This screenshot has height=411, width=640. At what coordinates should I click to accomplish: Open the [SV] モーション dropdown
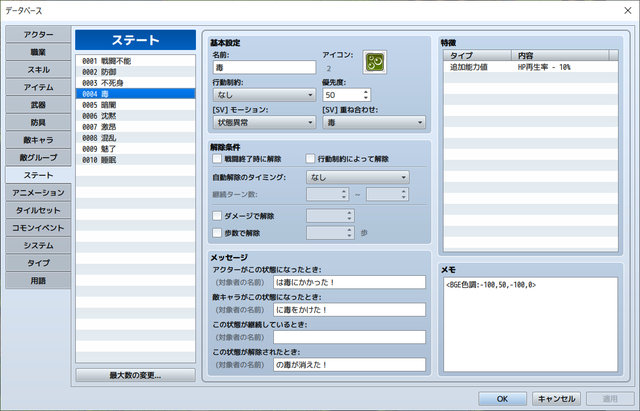click(264, 122)
